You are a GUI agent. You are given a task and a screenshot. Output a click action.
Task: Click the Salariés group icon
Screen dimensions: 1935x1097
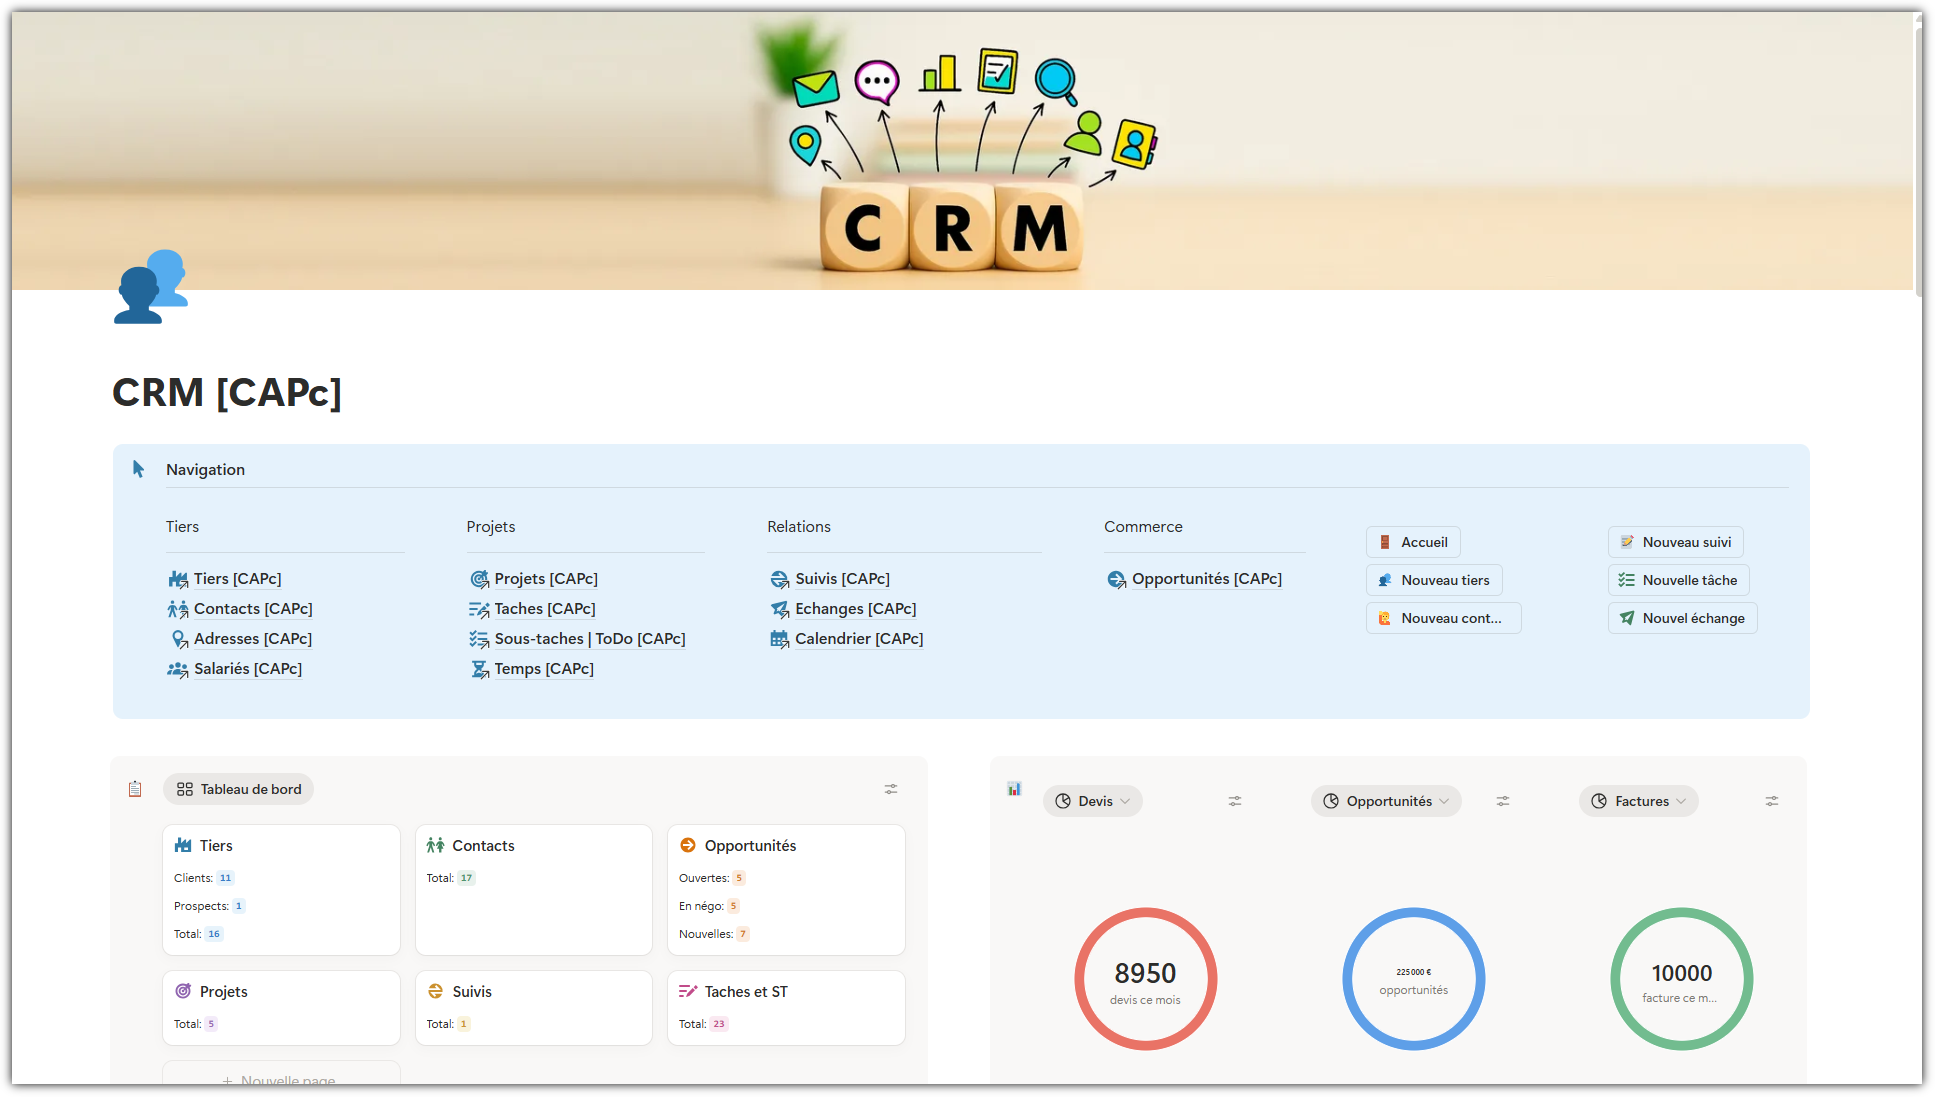[x=178, y=668]
